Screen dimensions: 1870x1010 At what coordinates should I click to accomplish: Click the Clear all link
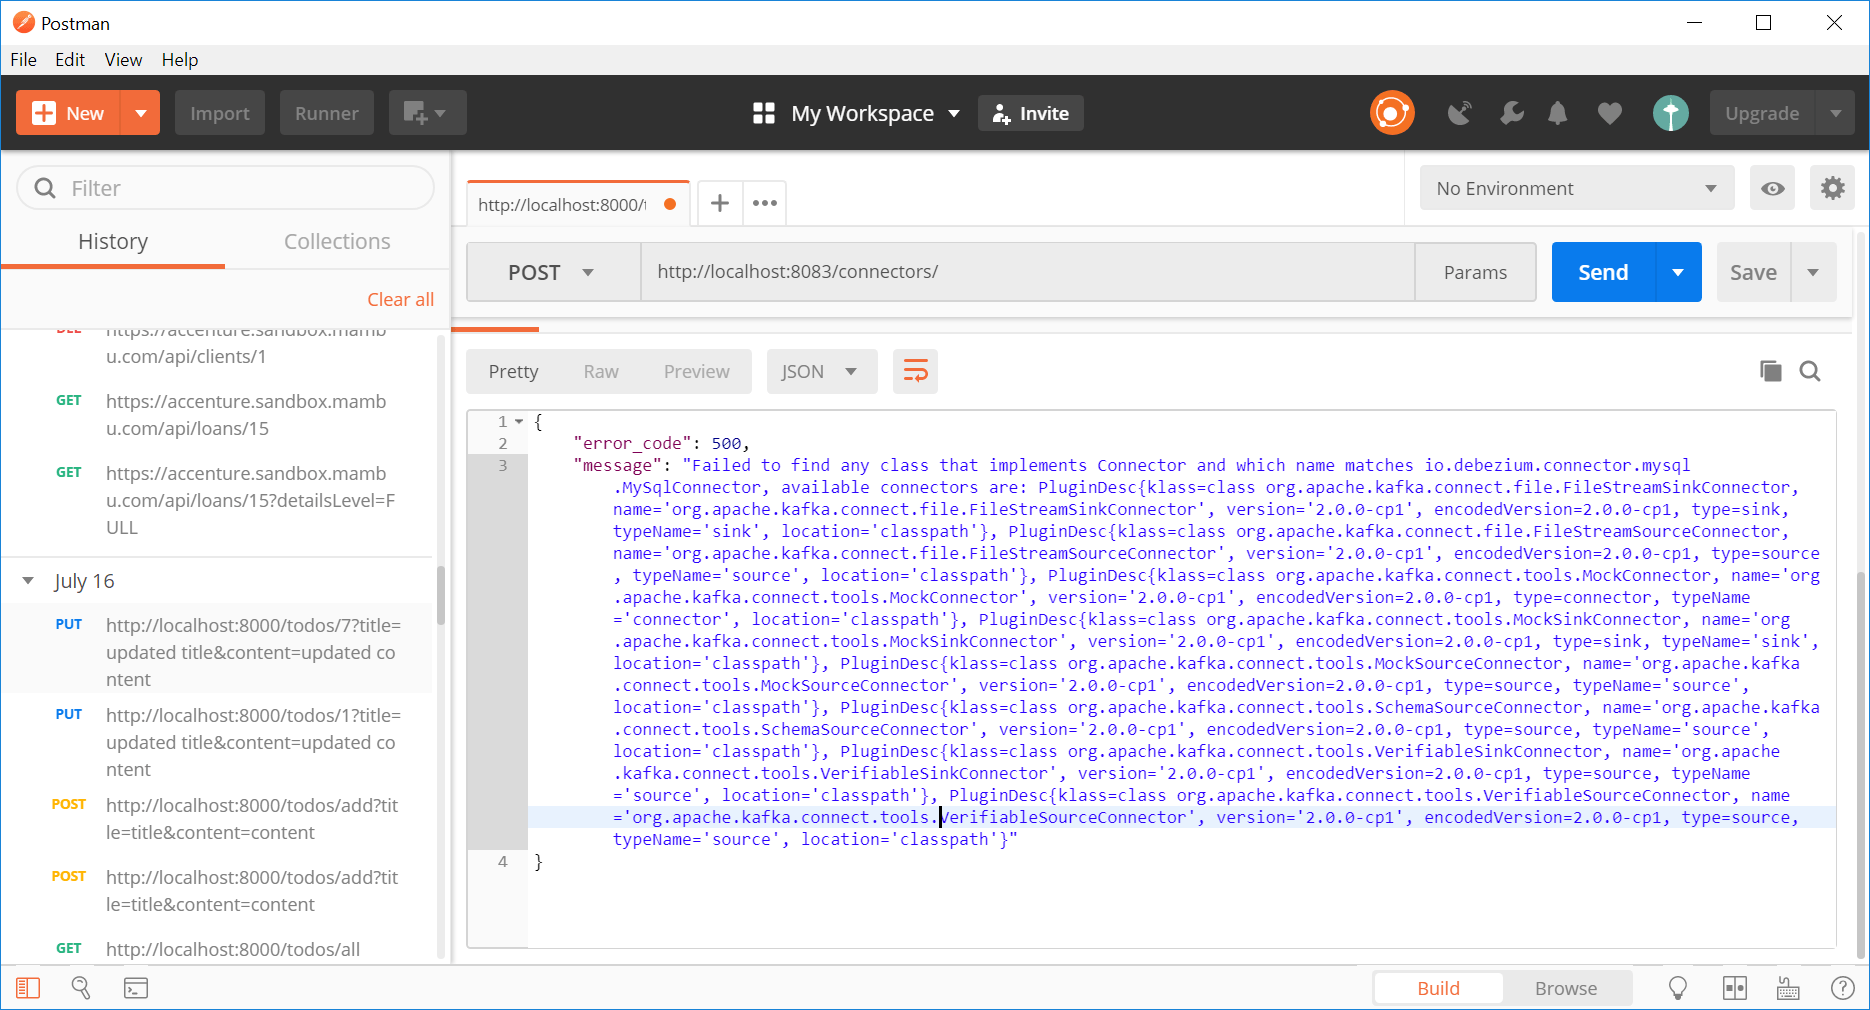(400, 299)
